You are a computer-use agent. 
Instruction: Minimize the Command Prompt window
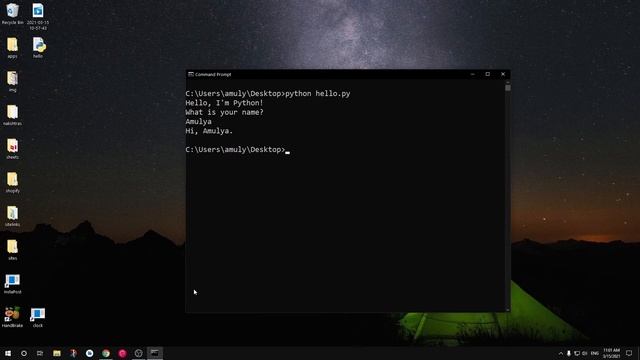click(473, 74)
